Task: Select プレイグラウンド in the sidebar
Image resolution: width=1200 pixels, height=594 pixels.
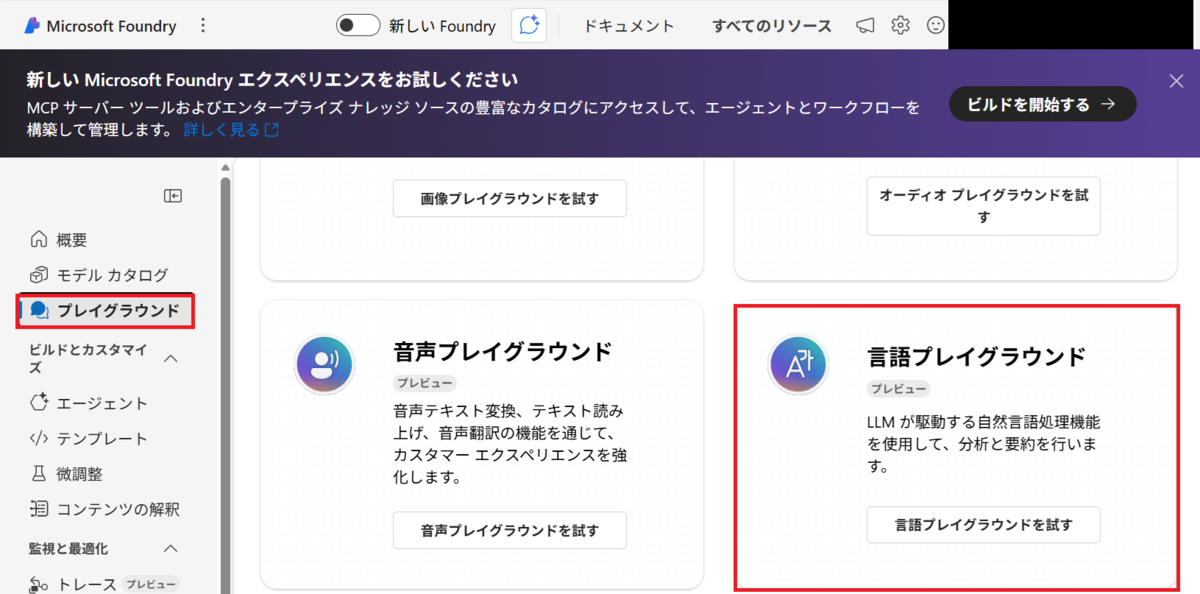Action: tap(118, 311)
